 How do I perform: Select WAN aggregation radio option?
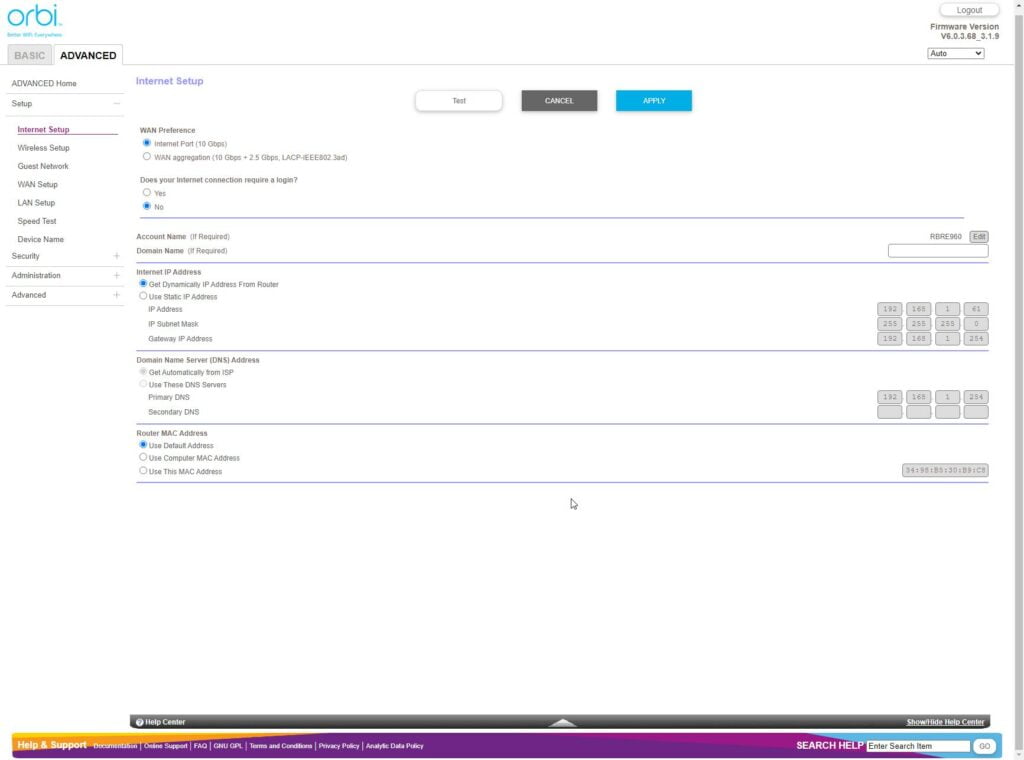pos(147,157)
